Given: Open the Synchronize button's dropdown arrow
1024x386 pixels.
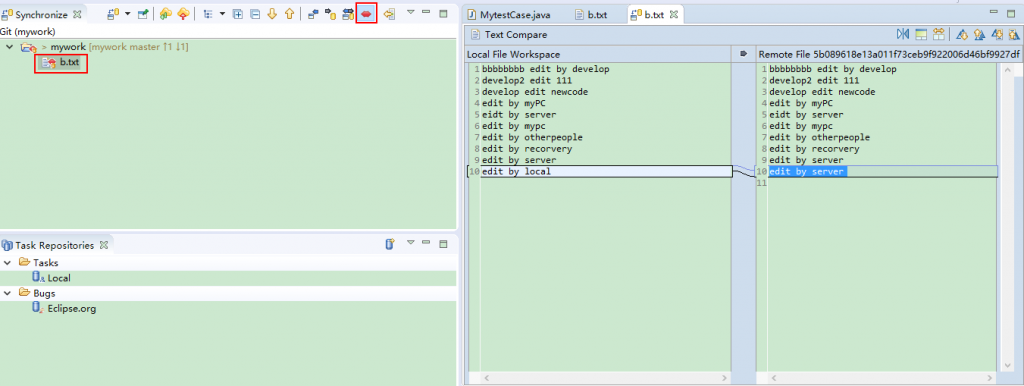Looking at the screenshot, I should pyautogui.click(x=127, y=14).
